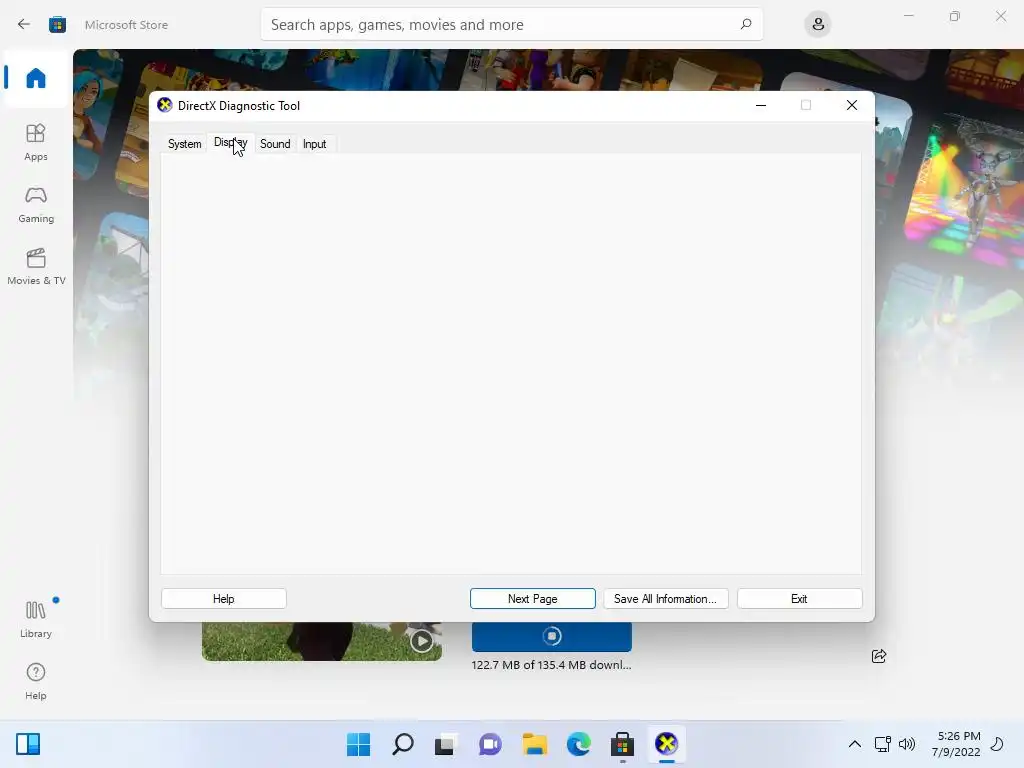
Task: Open the Gaming section in Store
Action: [36, 204]
